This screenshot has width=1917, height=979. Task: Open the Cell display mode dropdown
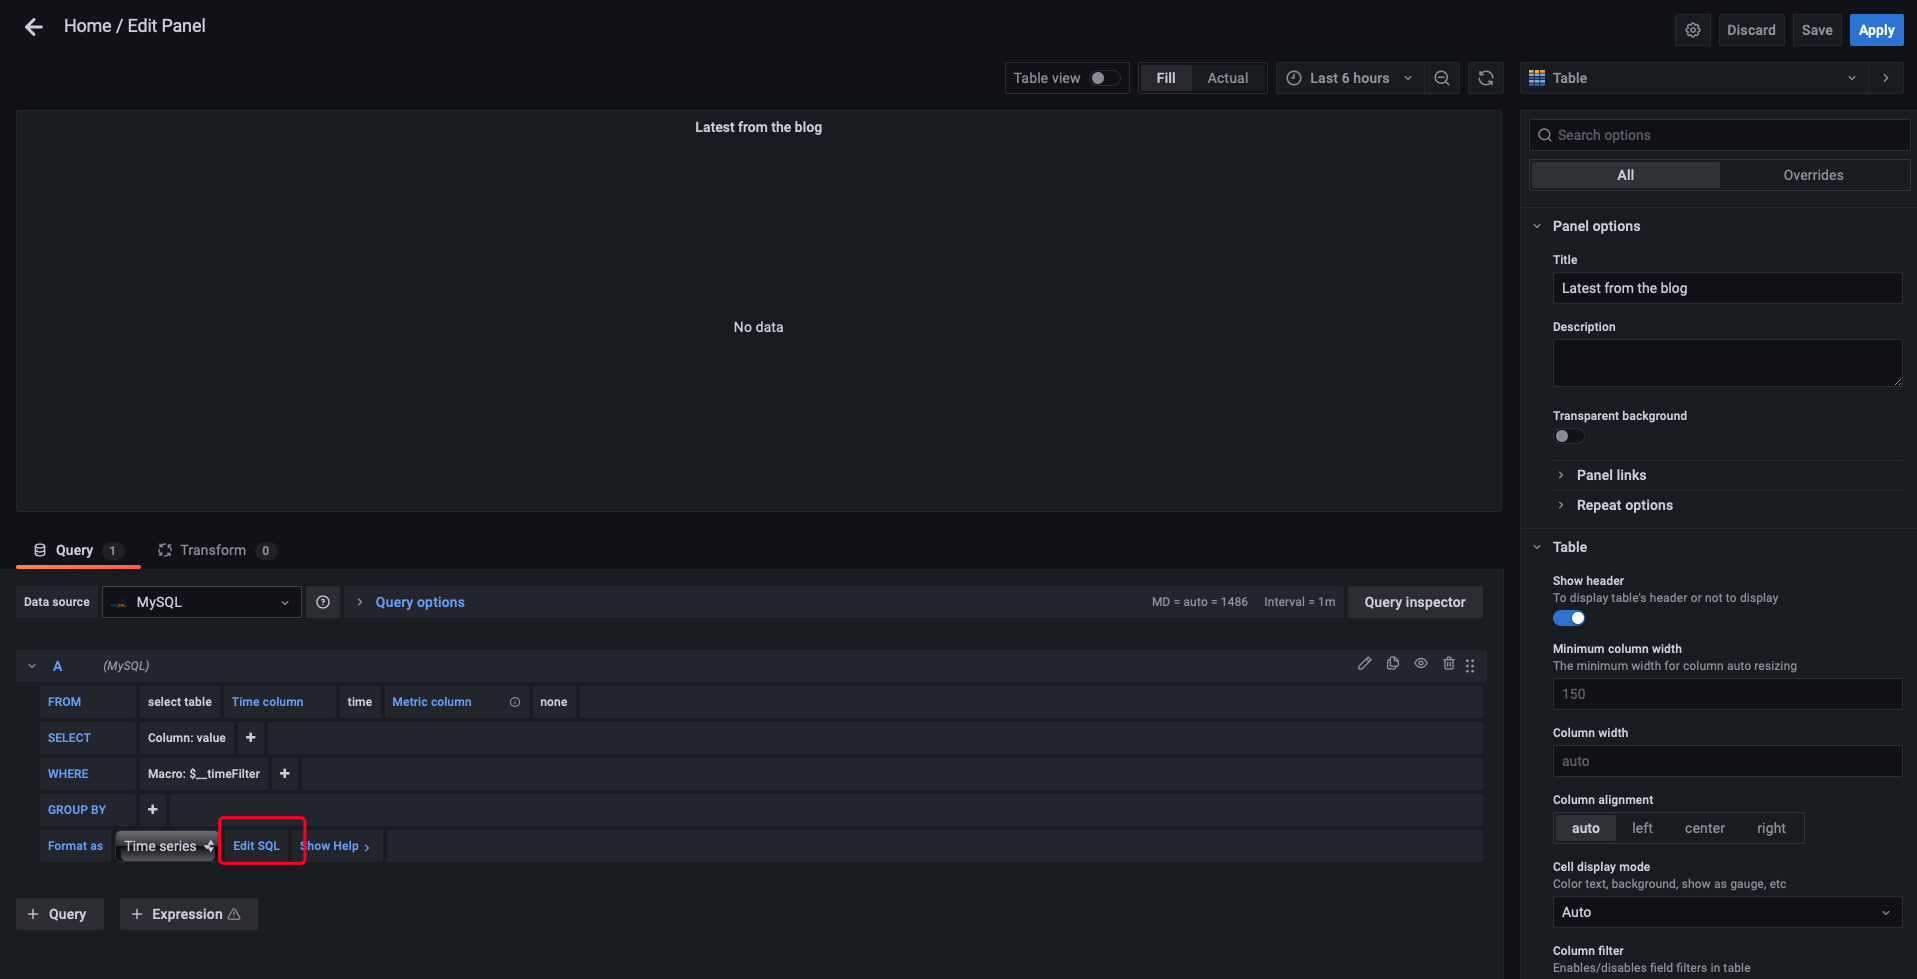(1726, 911)
